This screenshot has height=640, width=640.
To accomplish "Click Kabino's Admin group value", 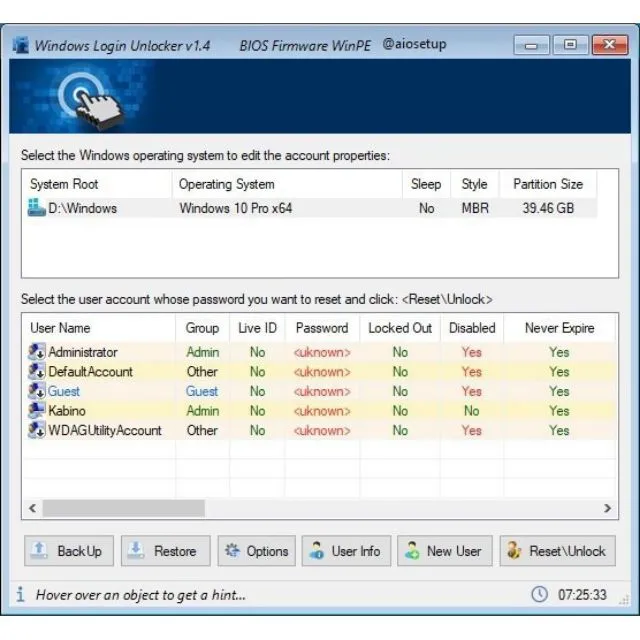I will [x=202, y=411].
